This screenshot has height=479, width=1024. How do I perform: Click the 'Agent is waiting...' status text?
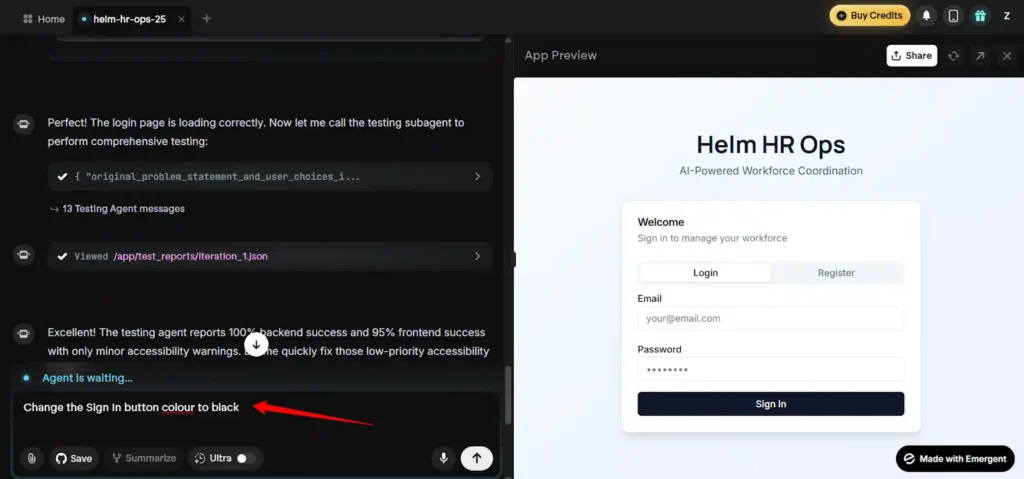(x=88, y=378)
